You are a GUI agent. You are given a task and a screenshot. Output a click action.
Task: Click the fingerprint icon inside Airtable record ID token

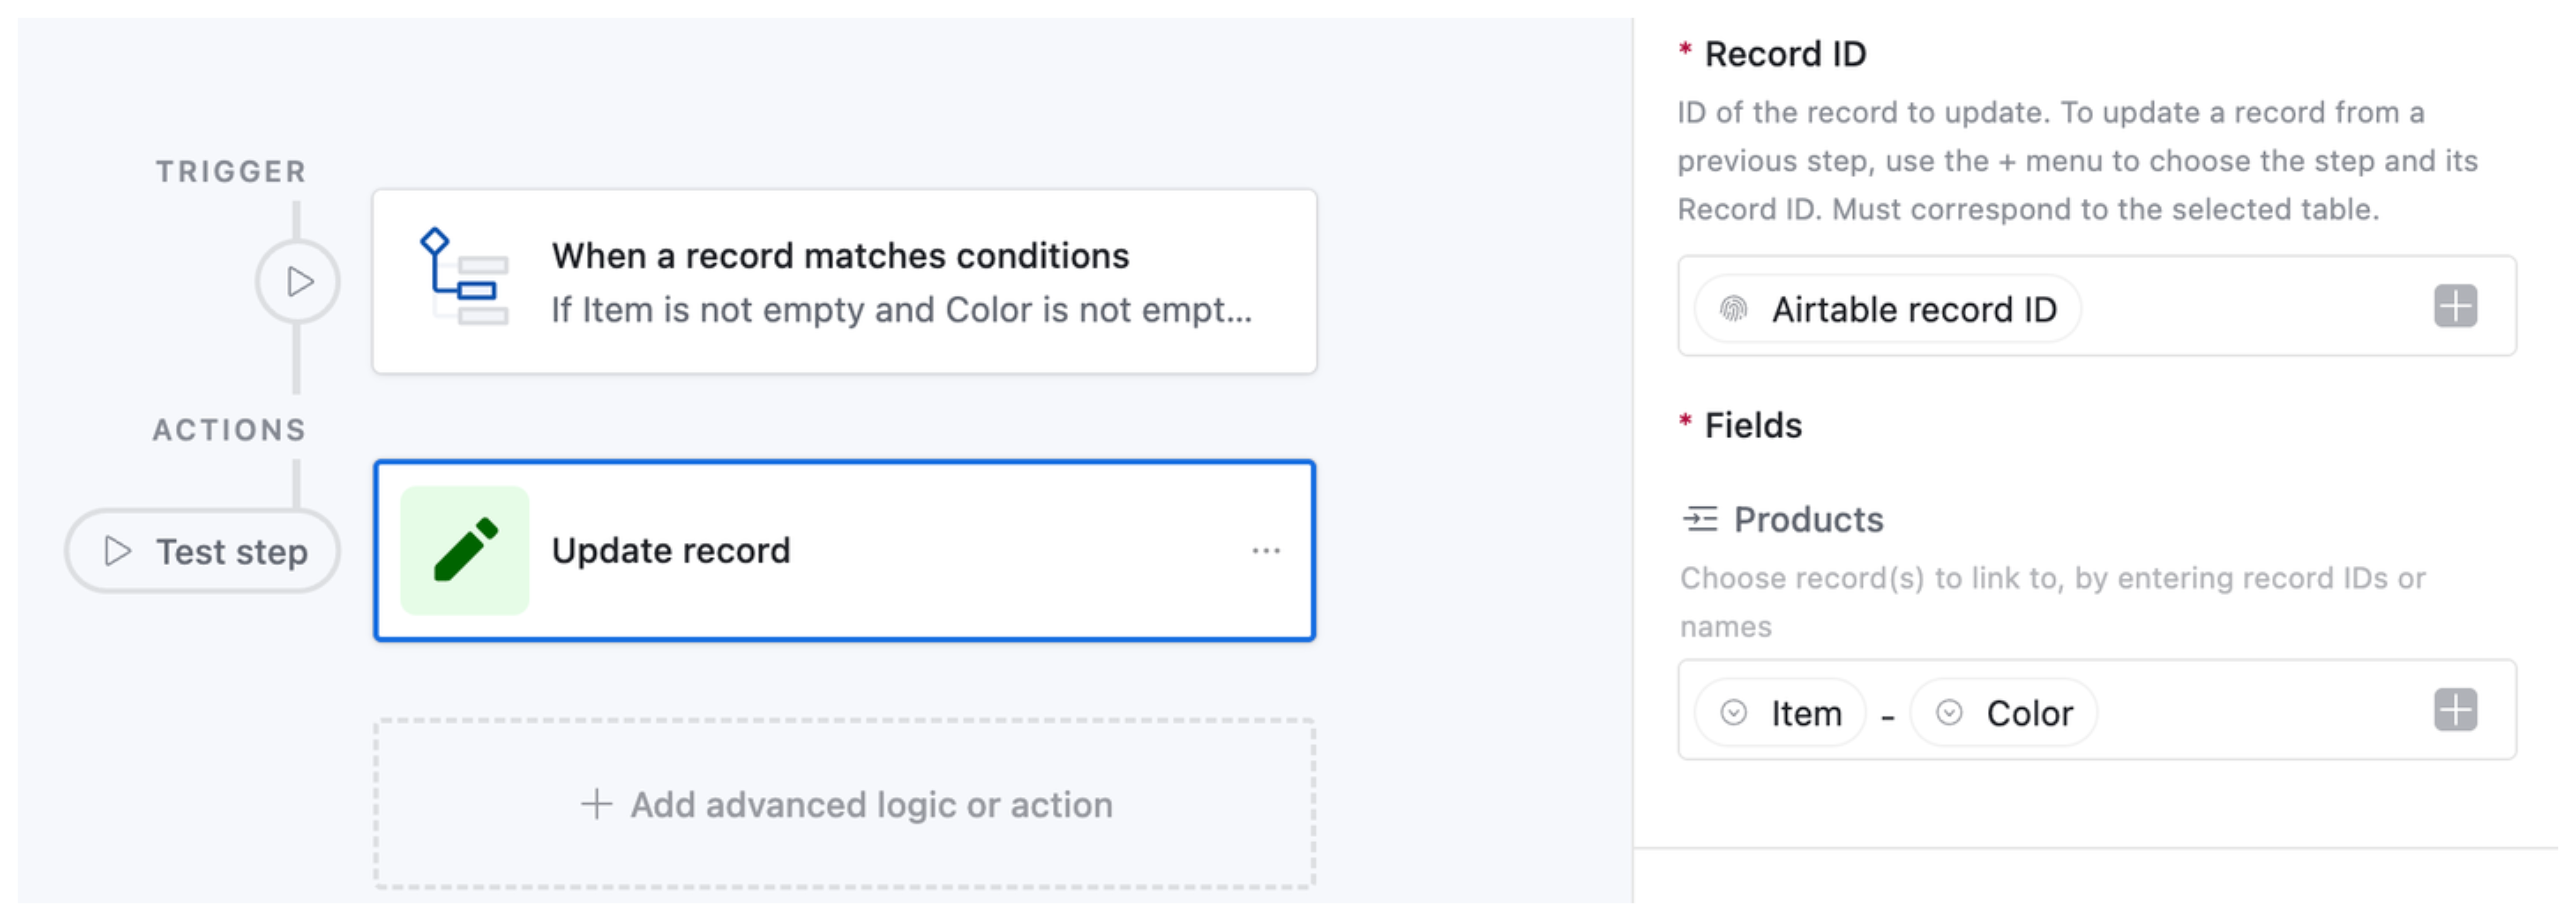[x=1737, y=308]
